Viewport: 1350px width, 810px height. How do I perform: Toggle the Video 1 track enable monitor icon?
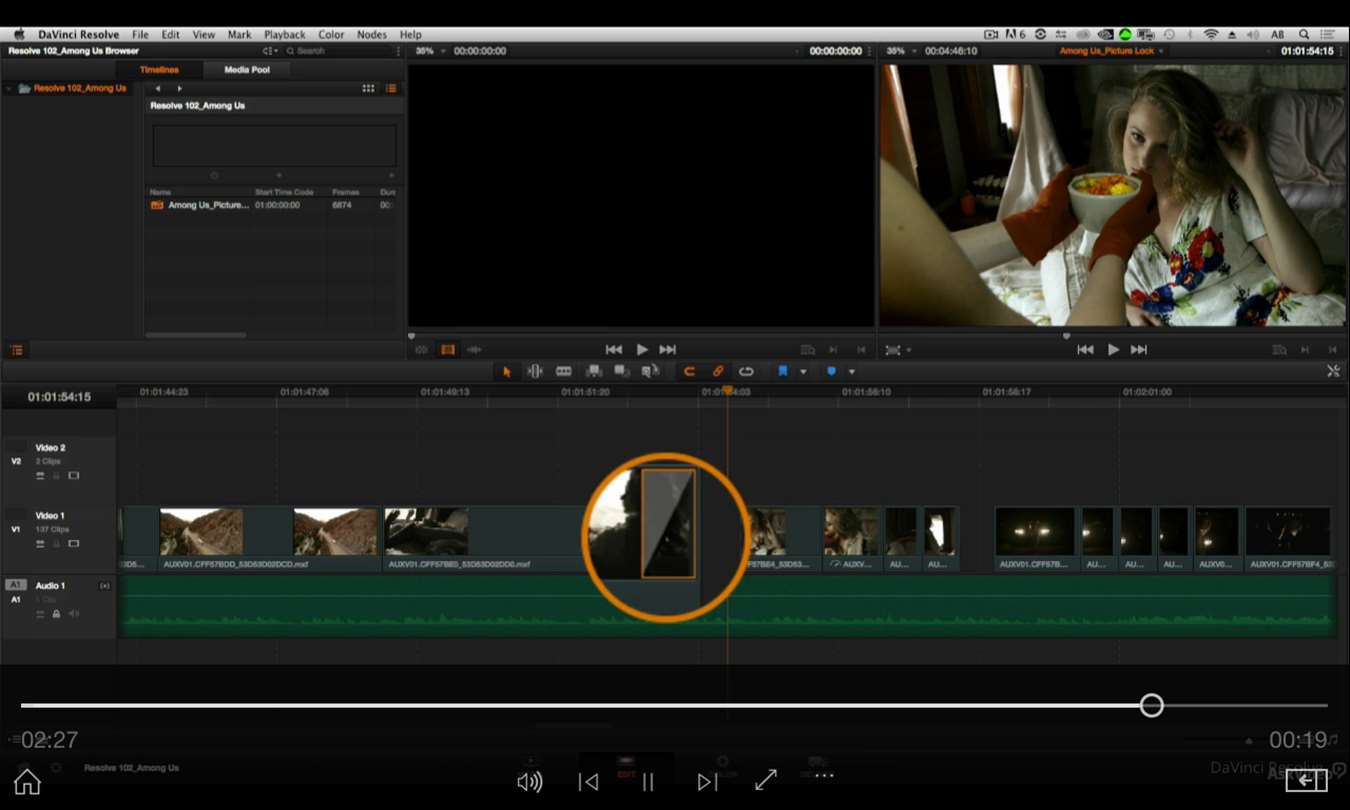point(73,544)
